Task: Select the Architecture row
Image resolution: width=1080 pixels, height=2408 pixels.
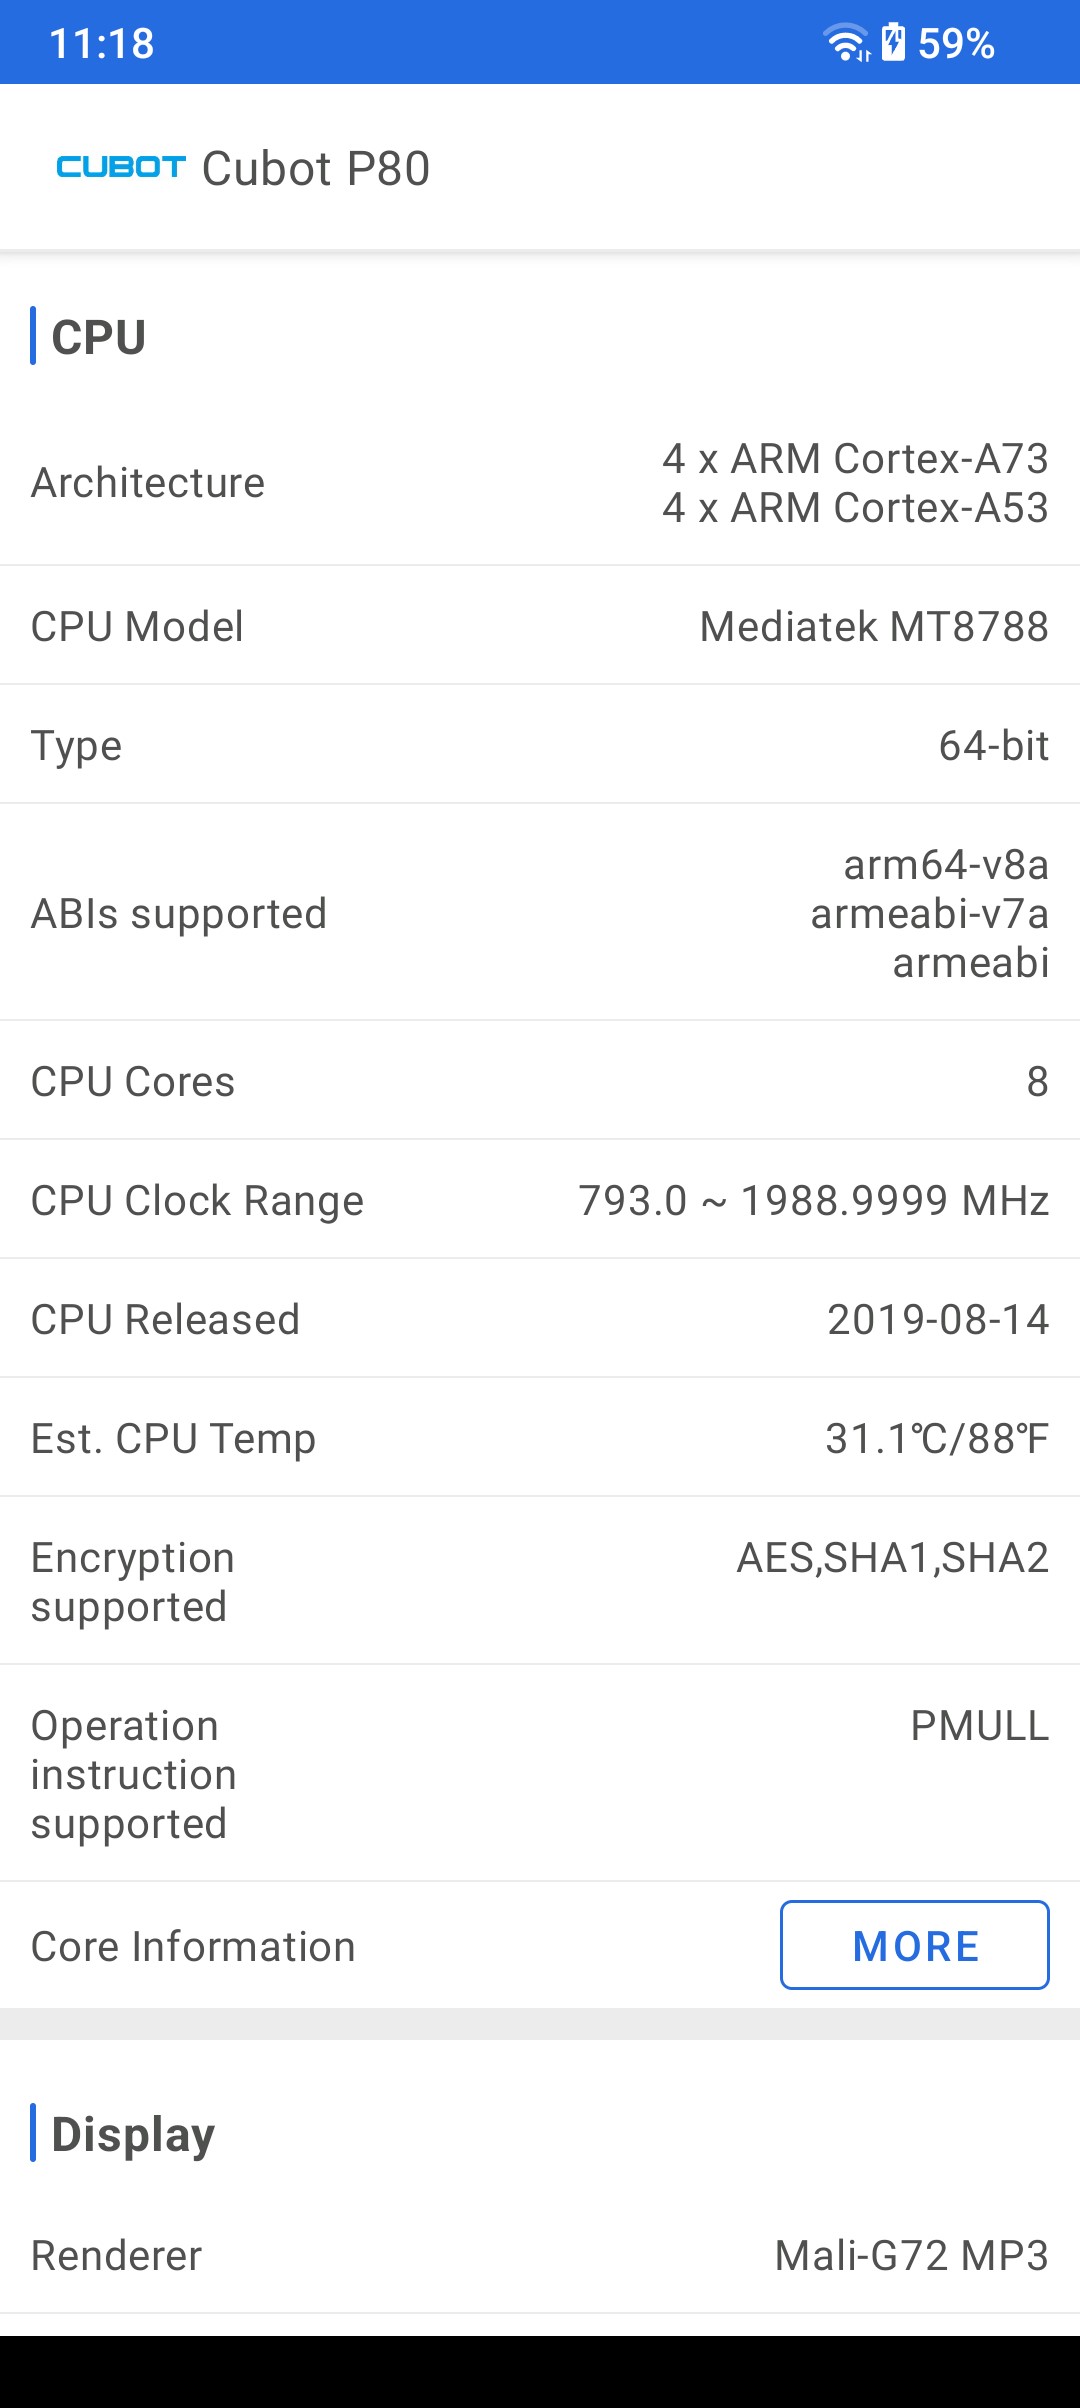Action: click(x=540, y=483)
